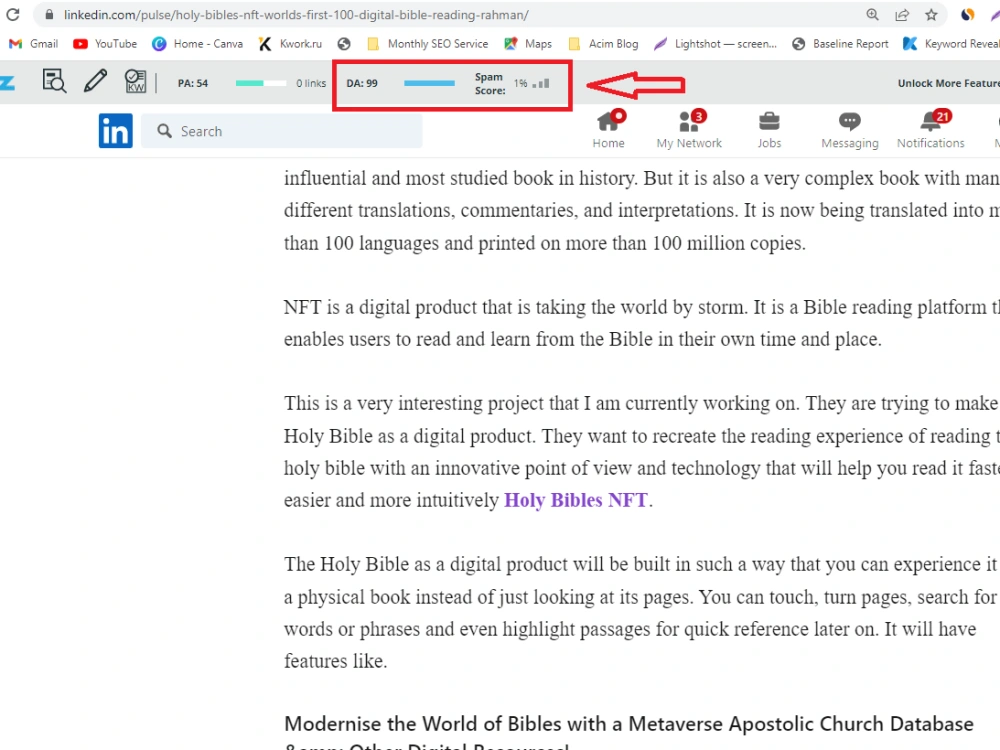Click the green PA progress bar
The image size is (1000, 750).
point(261,83)
